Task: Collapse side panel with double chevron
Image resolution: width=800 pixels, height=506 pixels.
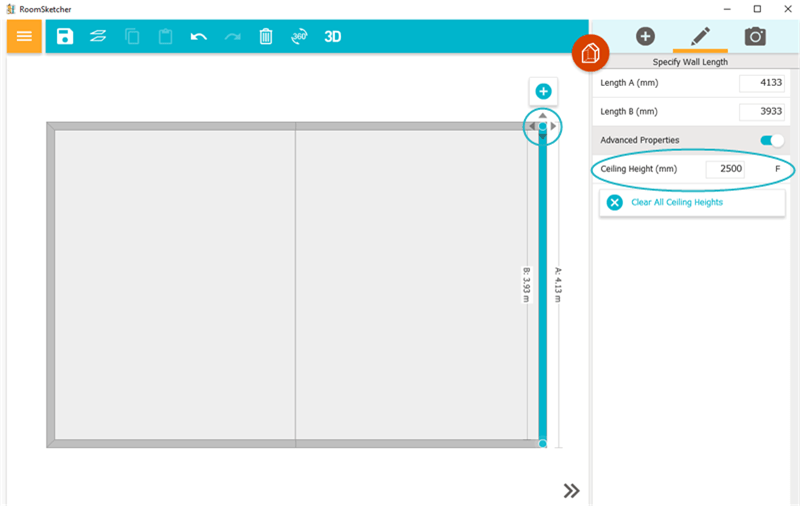Action: 571,490
